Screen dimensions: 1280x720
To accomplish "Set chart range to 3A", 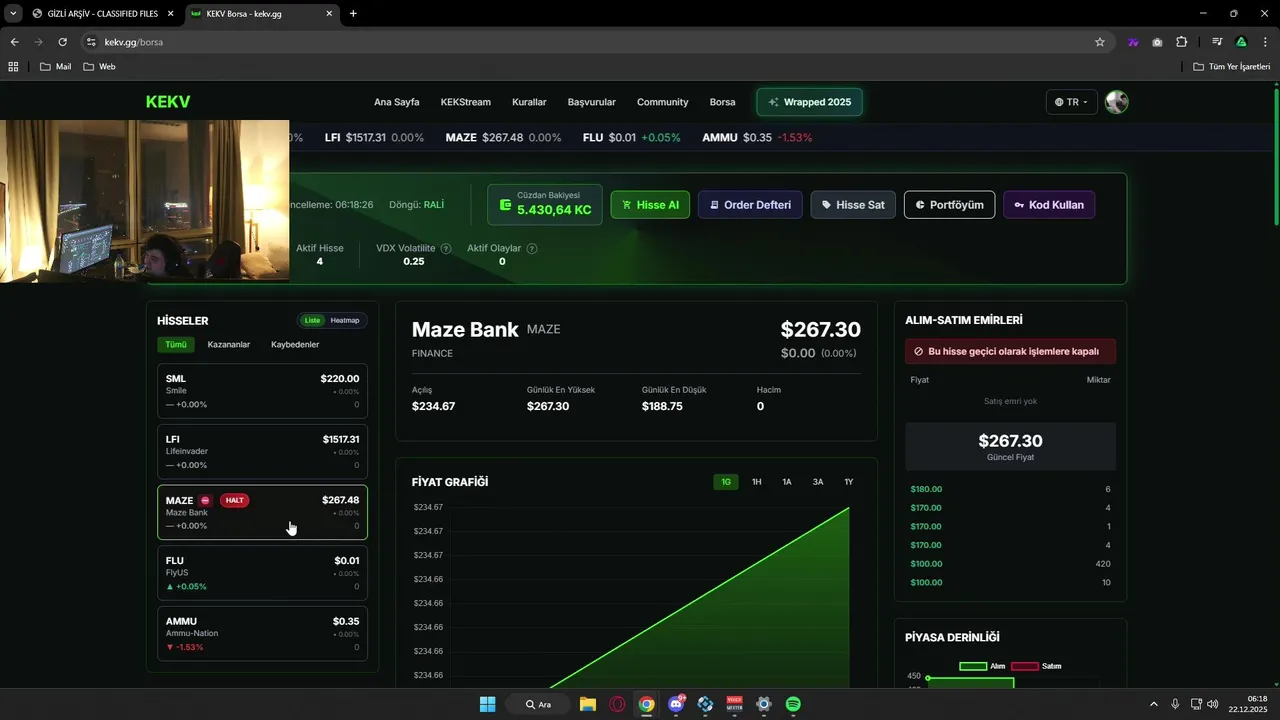I will coord(818,482).
